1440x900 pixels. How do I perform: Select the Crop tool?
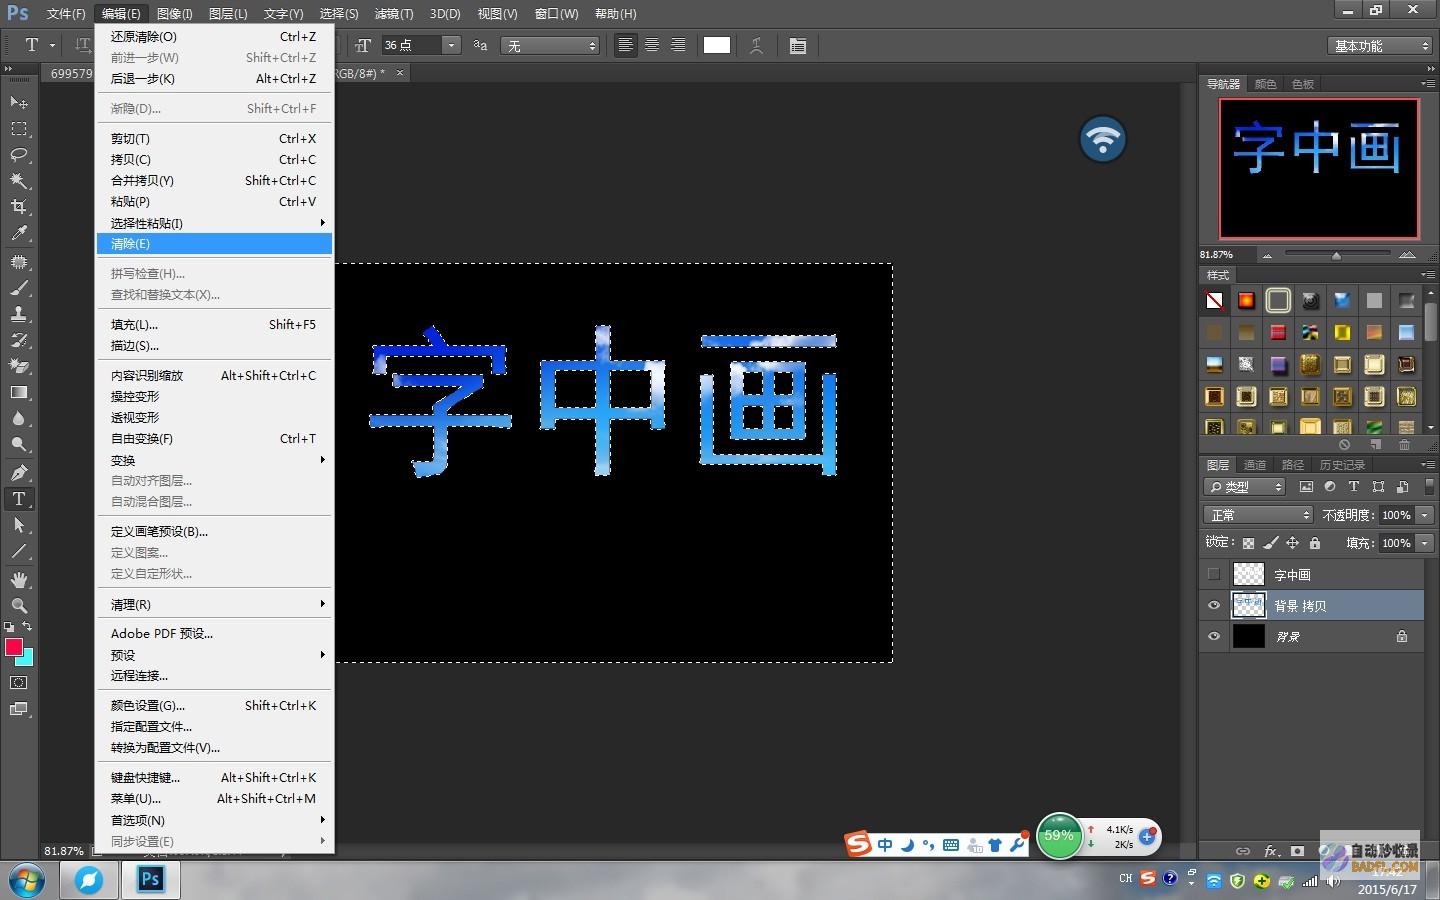click(x=19, y=206)
